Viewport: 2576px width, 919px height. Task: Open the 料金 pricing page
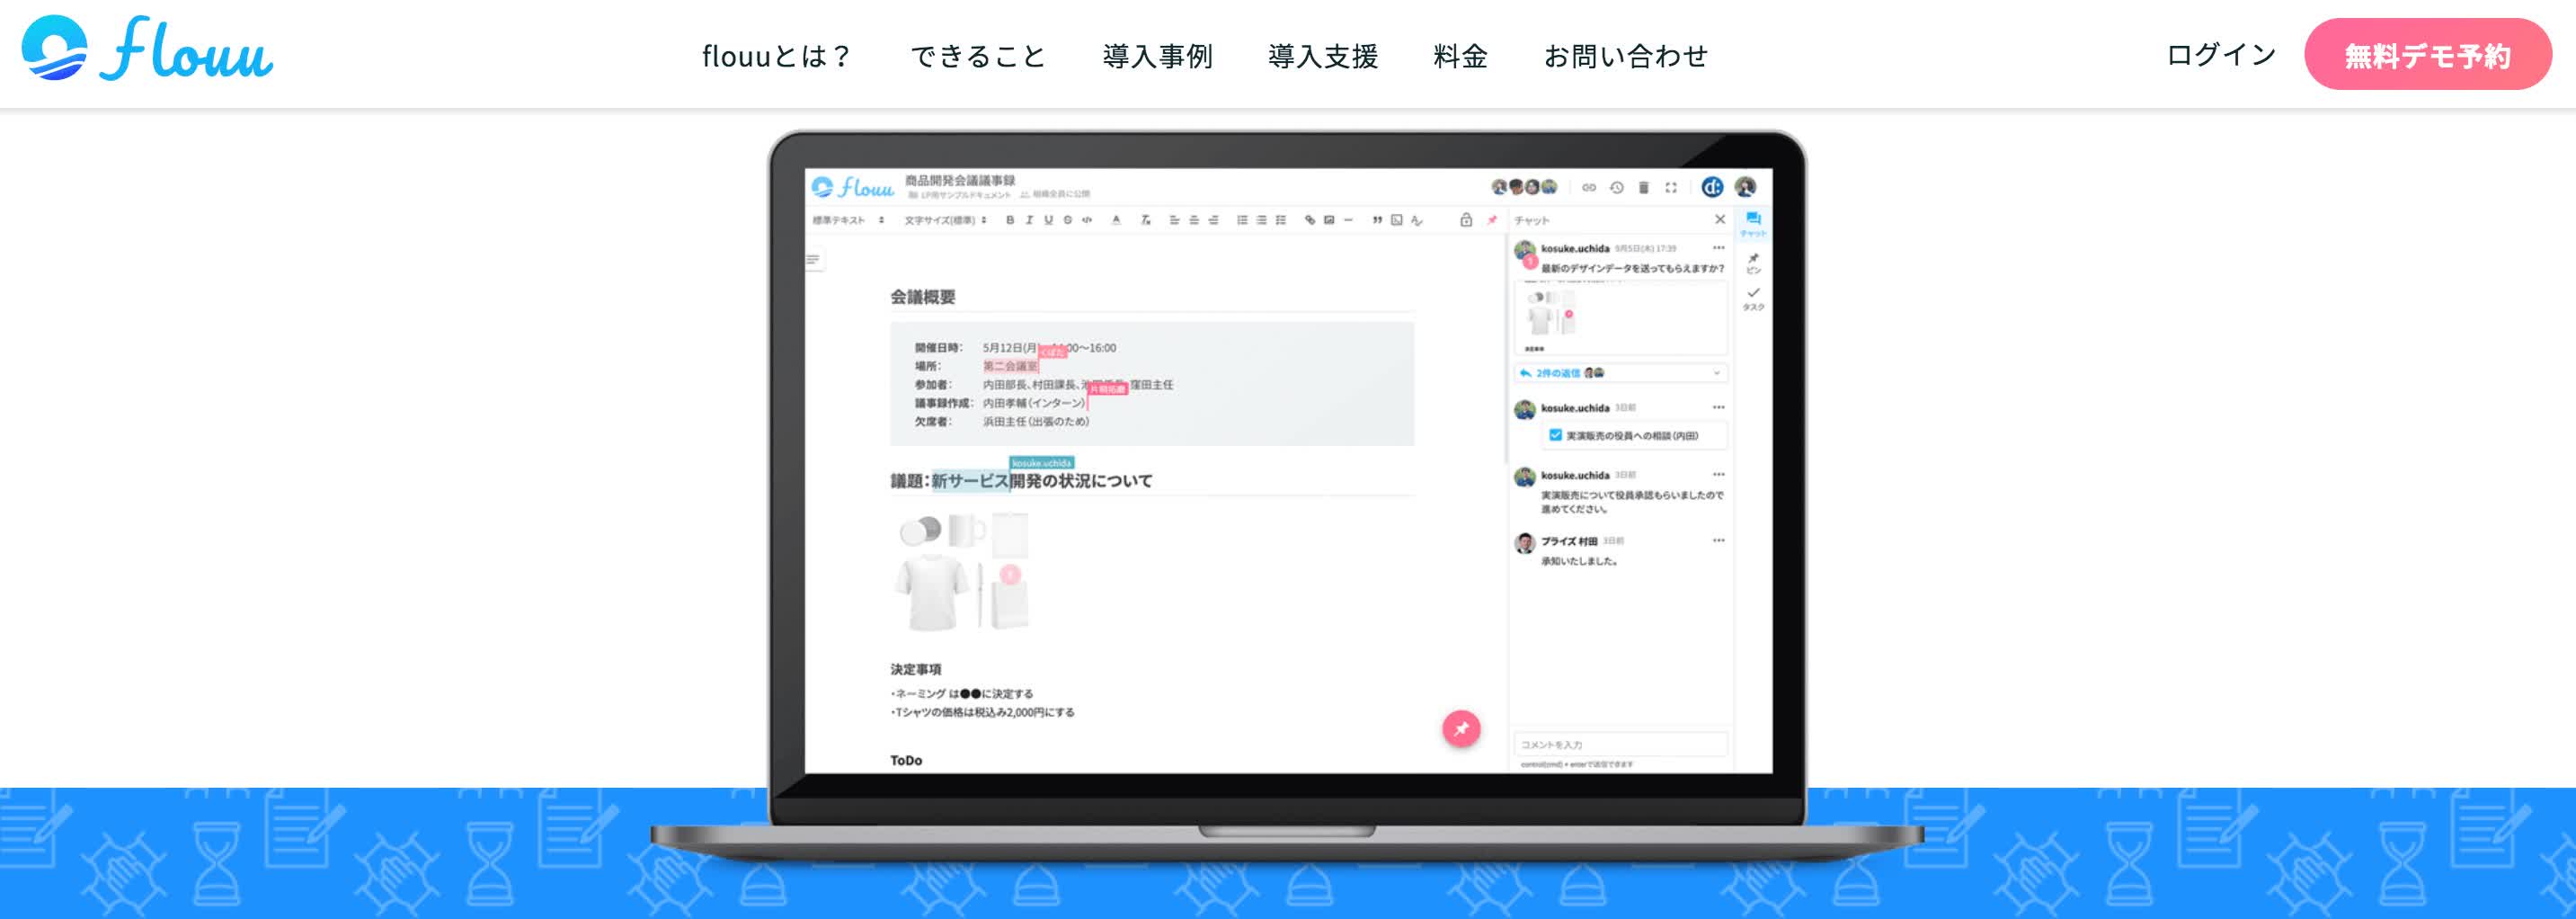(x=1460, y=56)
